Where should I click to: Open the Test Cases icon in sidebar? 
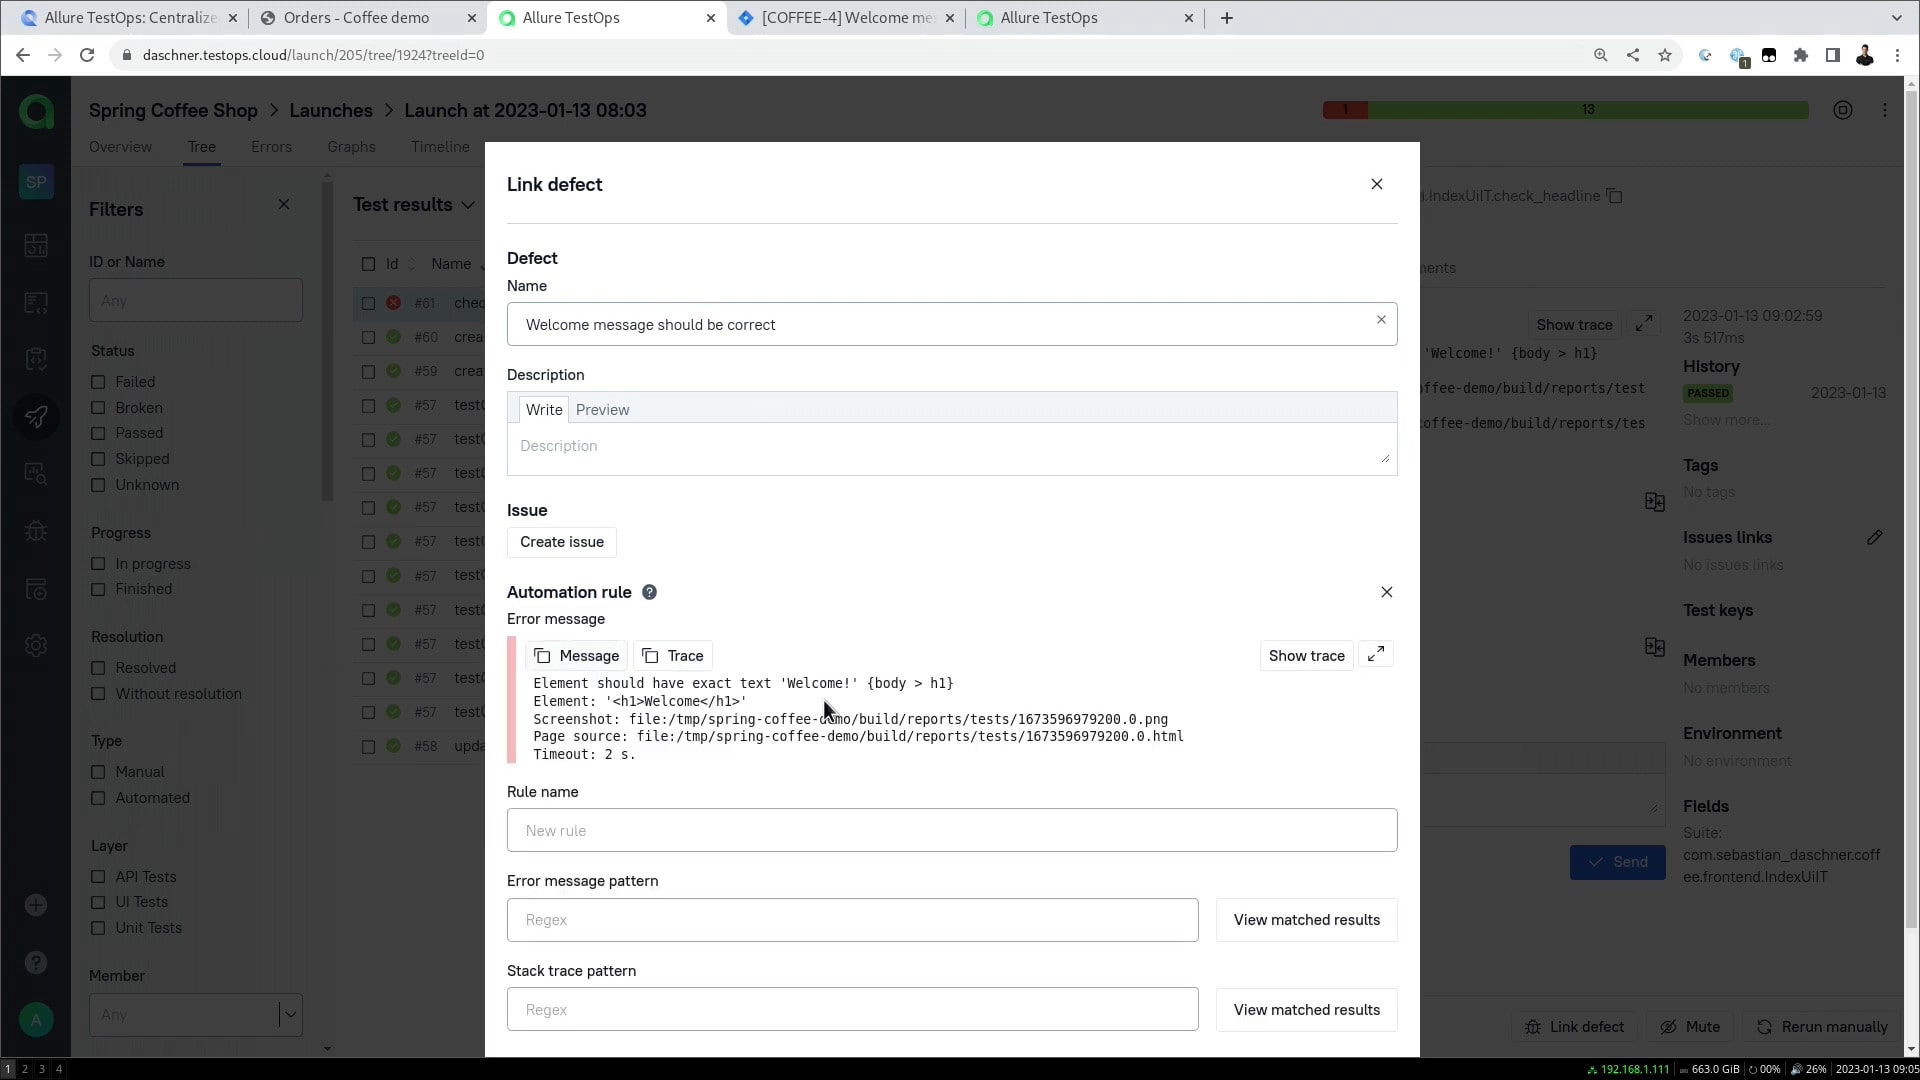36,303
